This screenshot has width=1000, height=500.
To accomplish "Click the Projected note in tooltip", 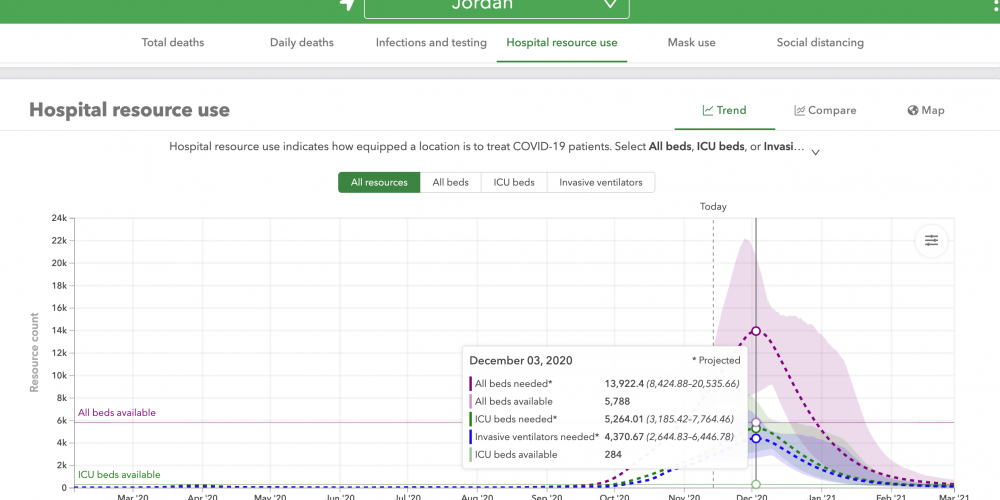I will pyautogui.click(x=716, y=360).
